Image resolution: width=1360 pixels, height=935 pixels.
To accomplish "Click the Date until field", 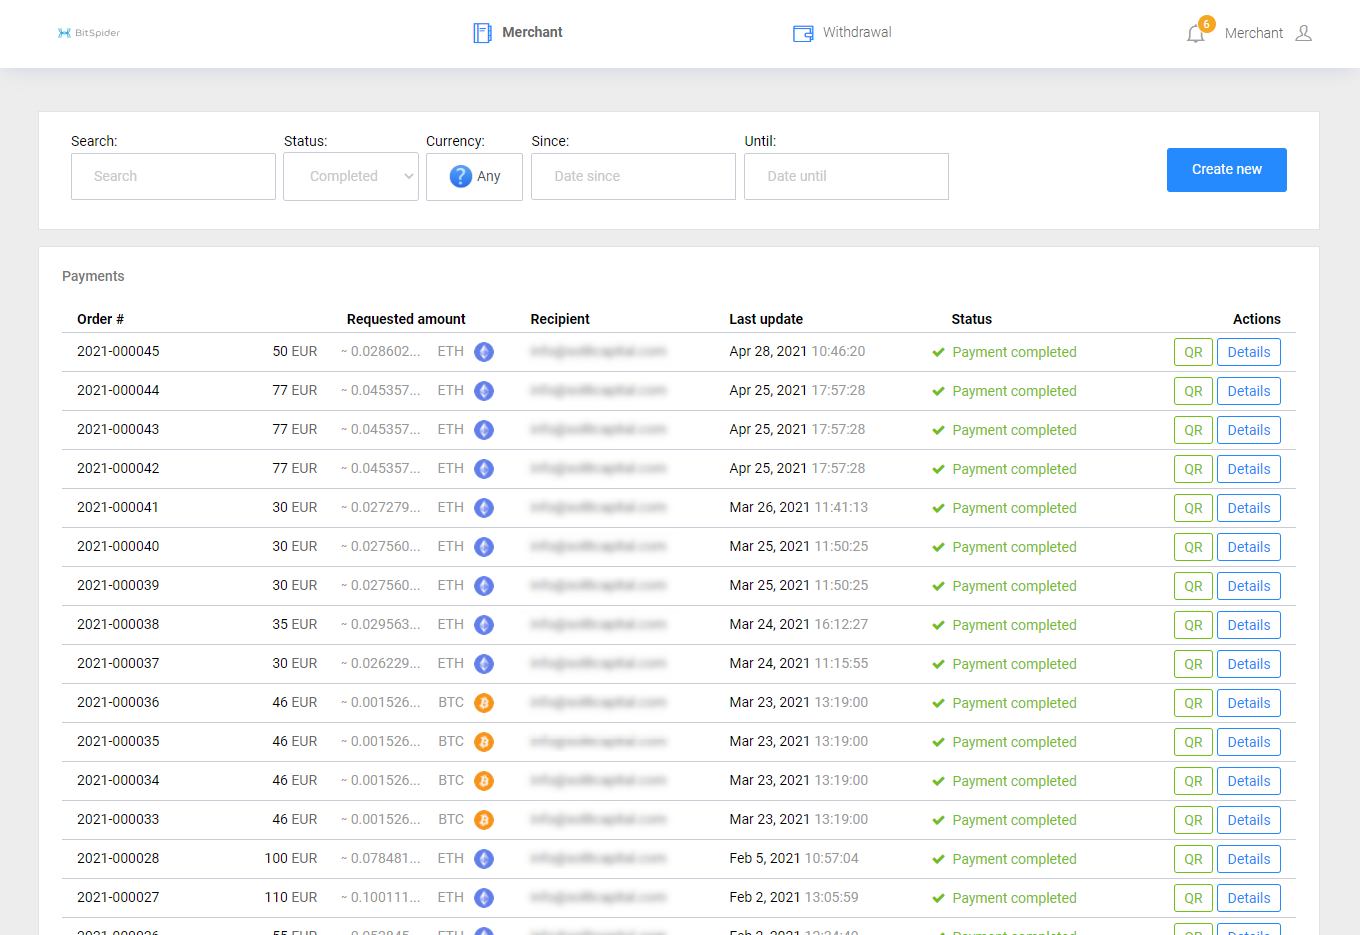I will [x=846, y=176].
